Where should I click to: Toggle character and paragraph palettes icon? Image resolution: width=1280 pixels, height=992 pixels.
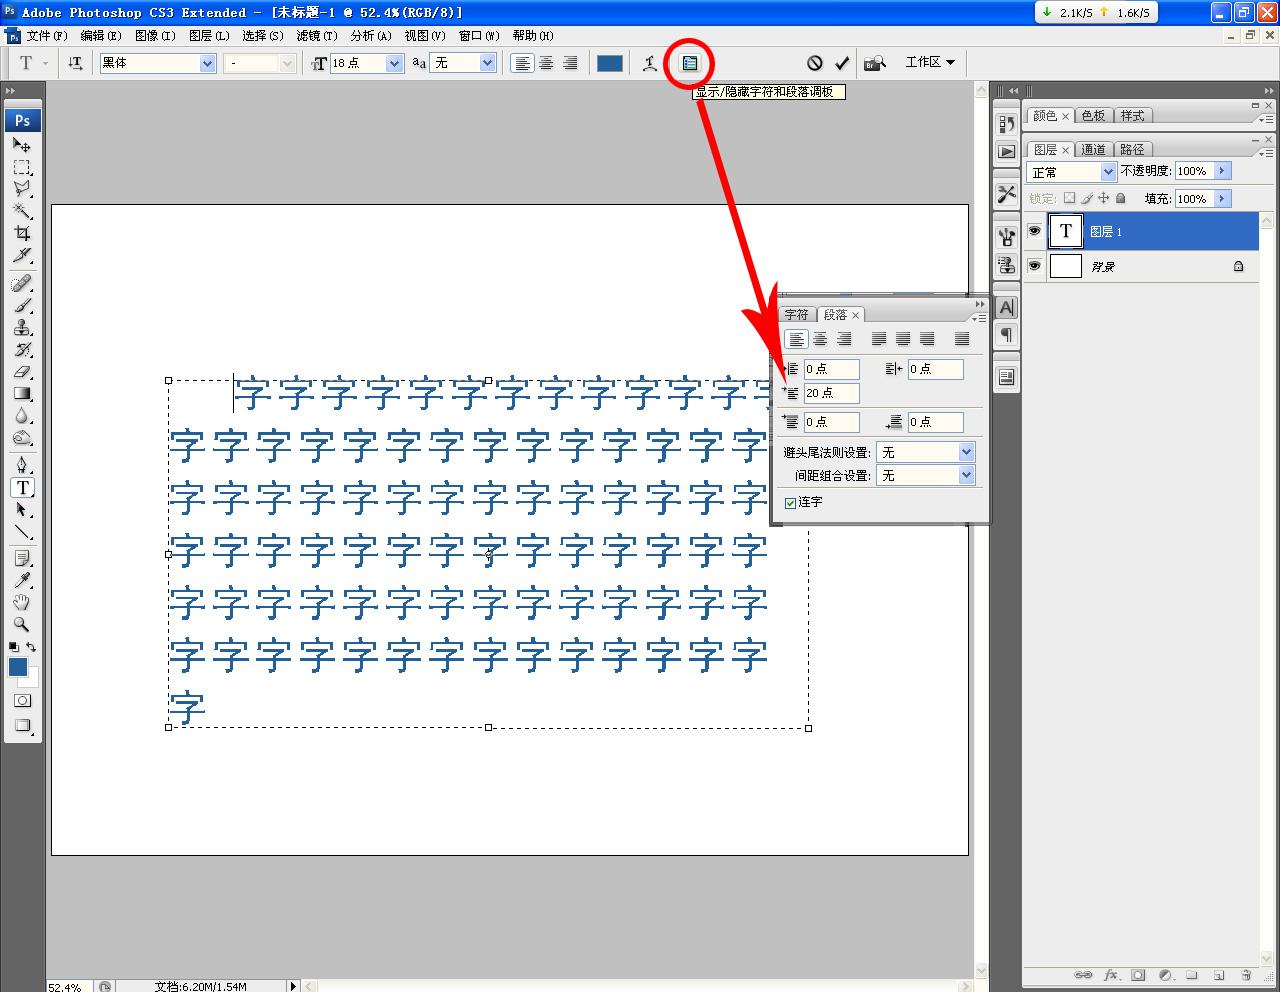point(690,63)
